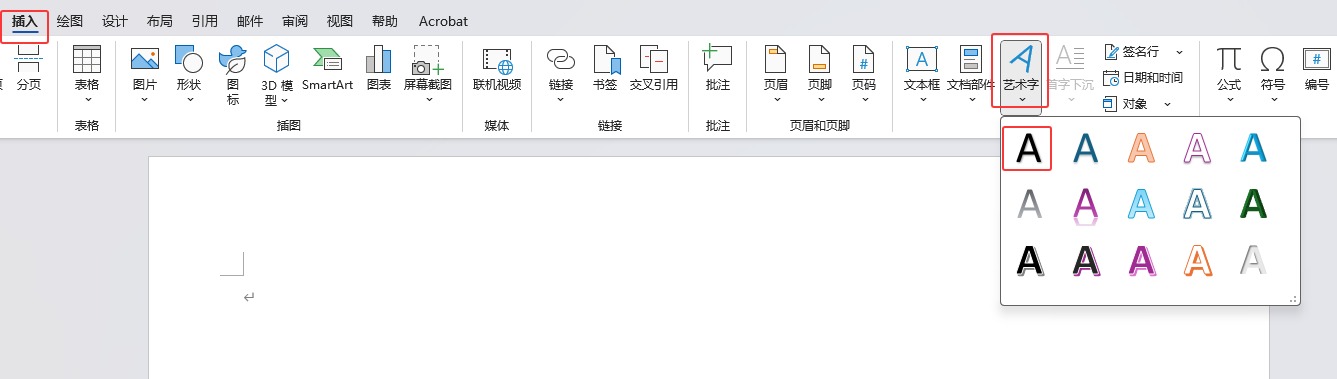The height and width of the screenshot is (379, 1337).
Task: Choose the plain black fill WordArt style
Action: [x=1029, y=148]
